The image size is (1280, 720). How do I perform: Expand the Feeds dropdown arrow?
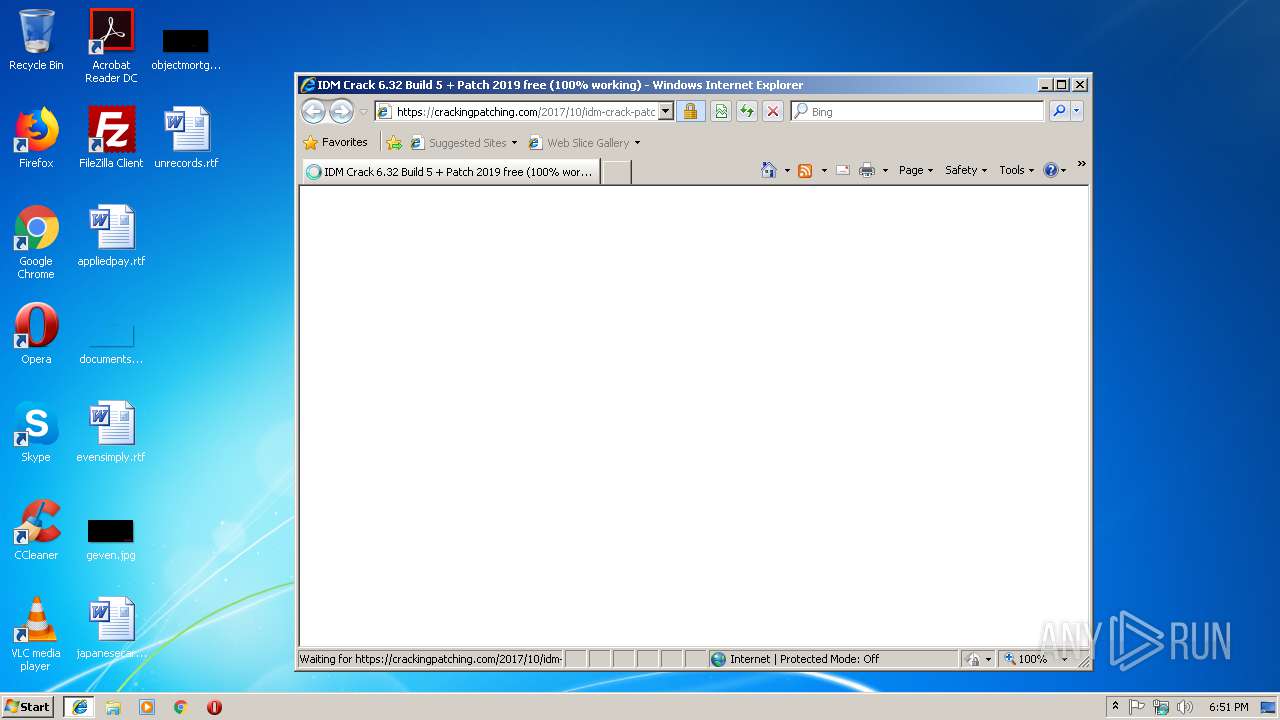pos(824,170)
